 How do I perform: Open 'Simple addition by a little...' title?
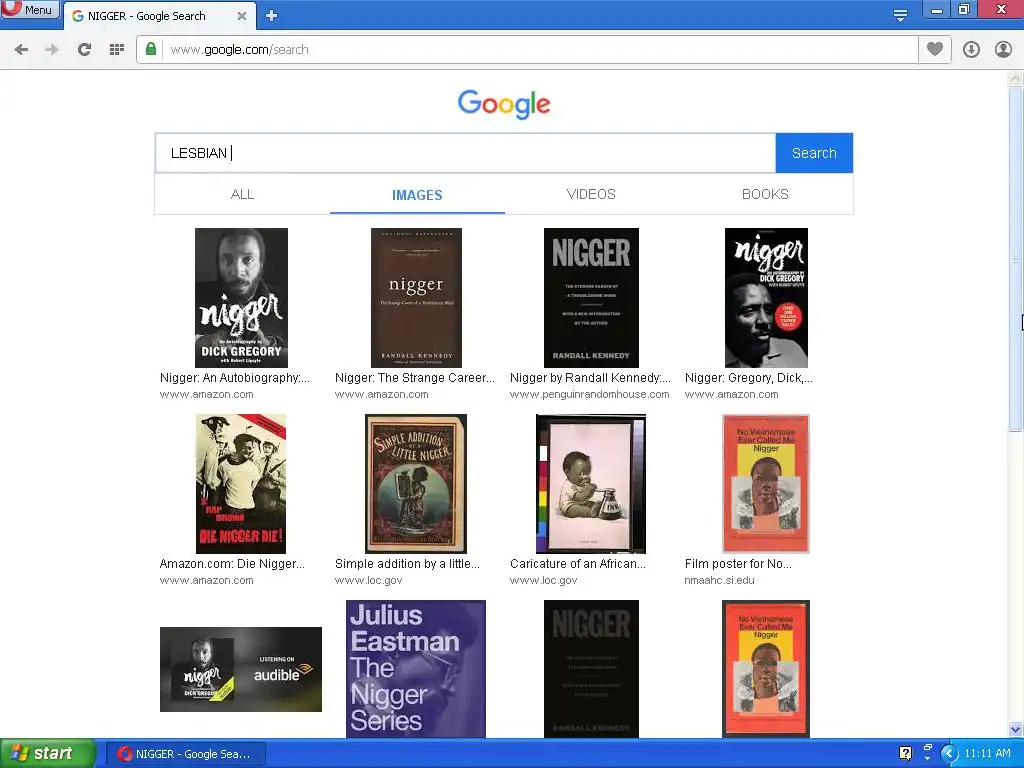(407, 564)
